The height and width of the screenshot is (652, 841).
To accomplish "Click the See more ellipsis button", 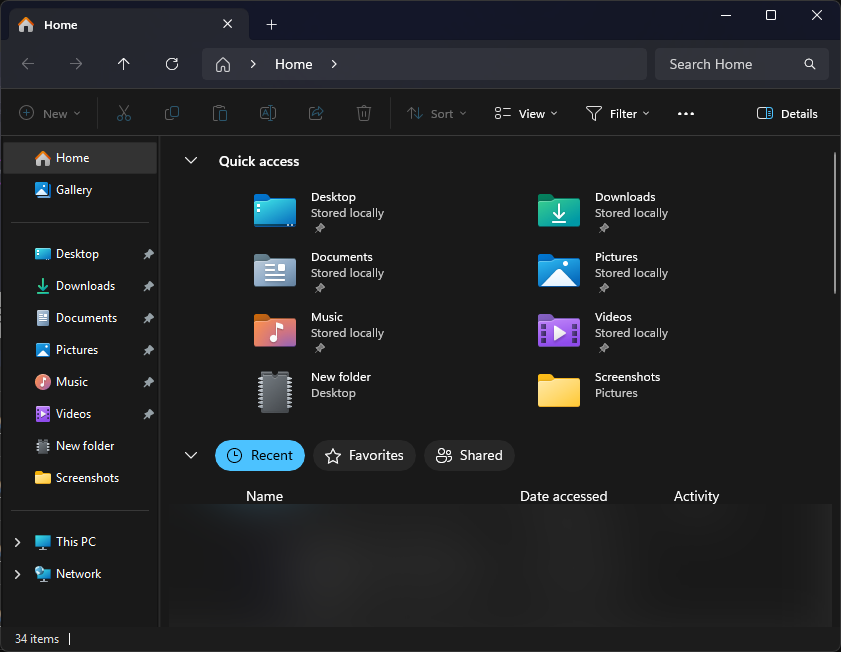I will [686, 114].
